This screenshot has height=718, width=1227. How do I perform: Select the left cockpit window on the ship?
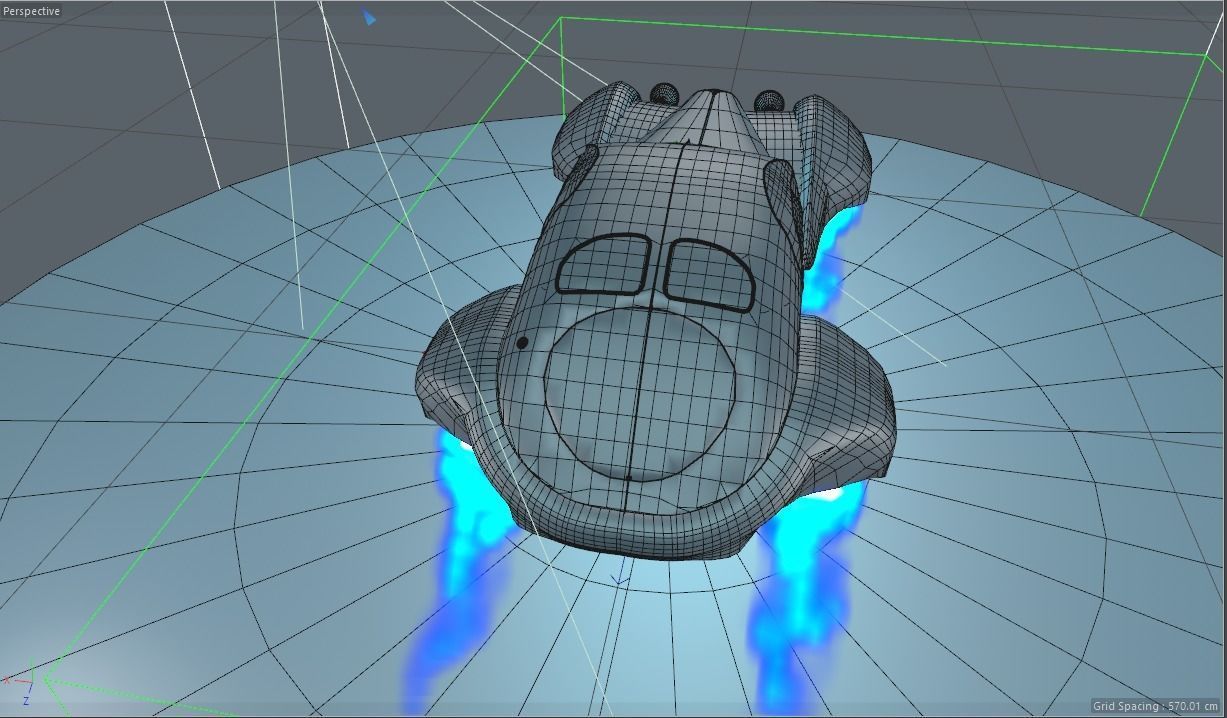604,266
